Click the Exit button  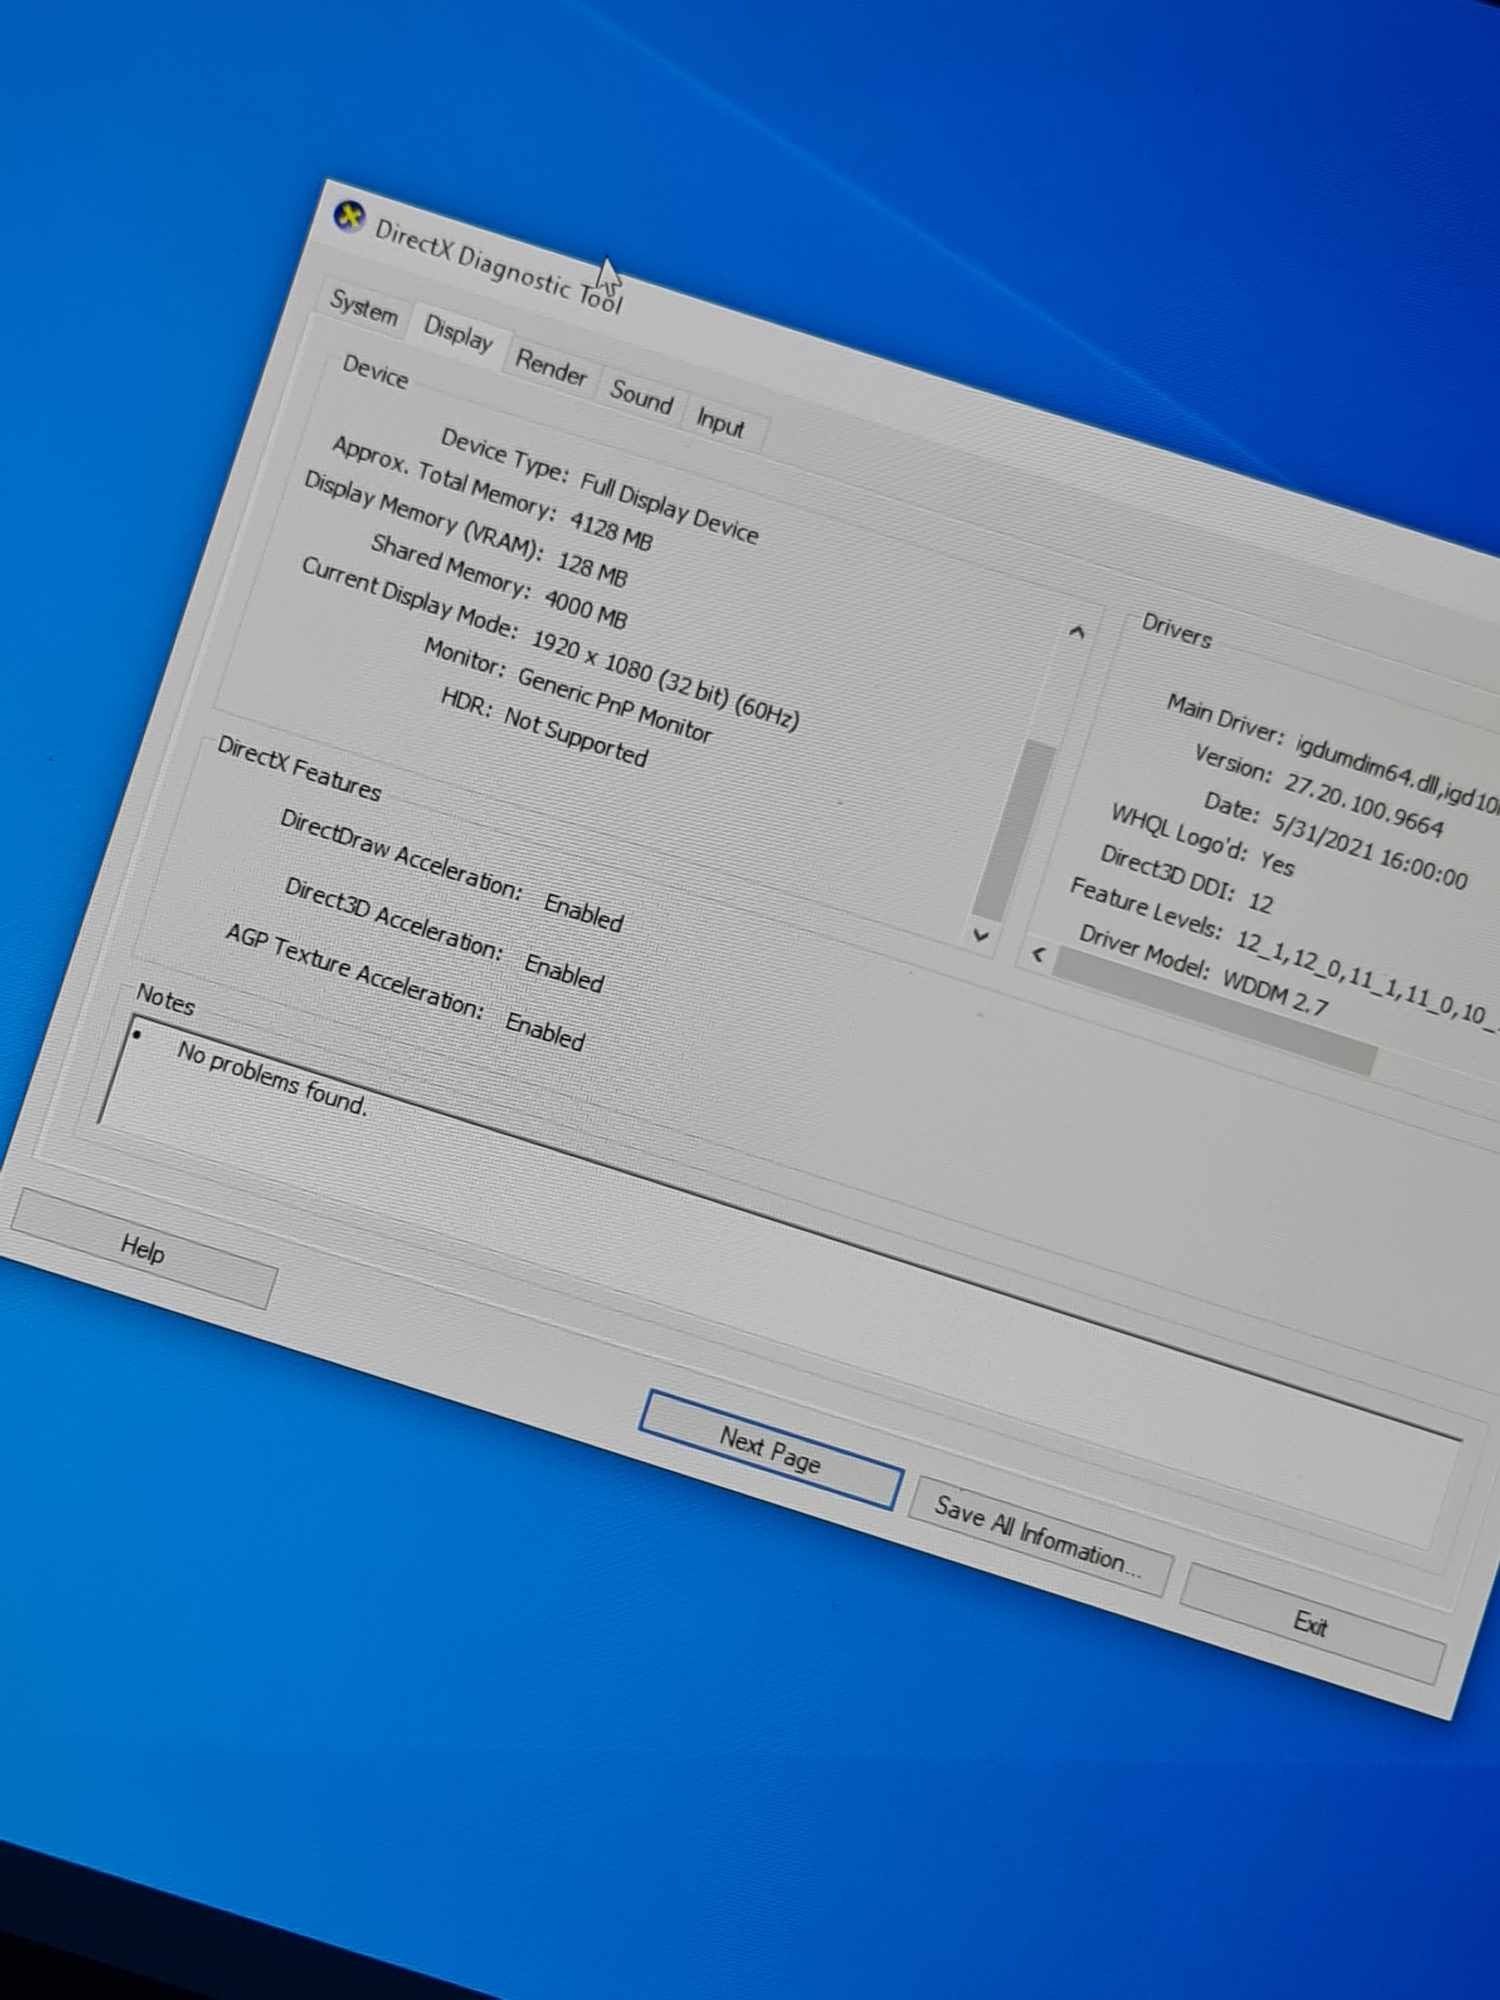tap(1310, 1623)
